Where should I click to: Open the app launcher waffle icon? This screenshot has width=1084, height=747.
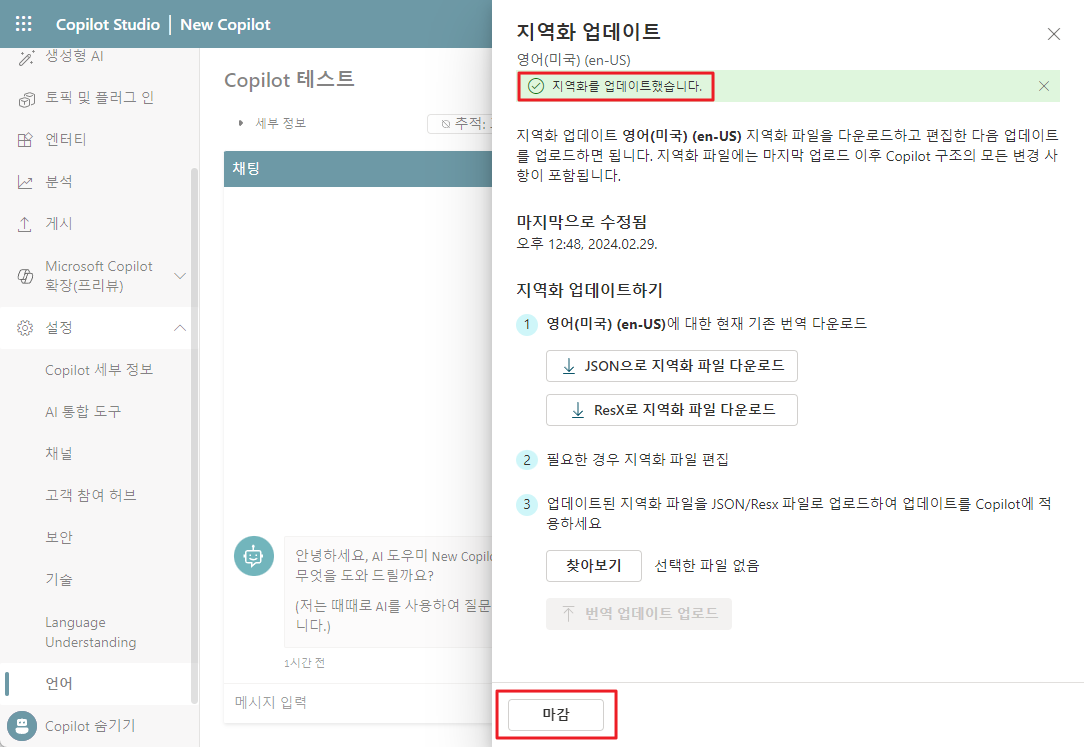tap(24, 24)
